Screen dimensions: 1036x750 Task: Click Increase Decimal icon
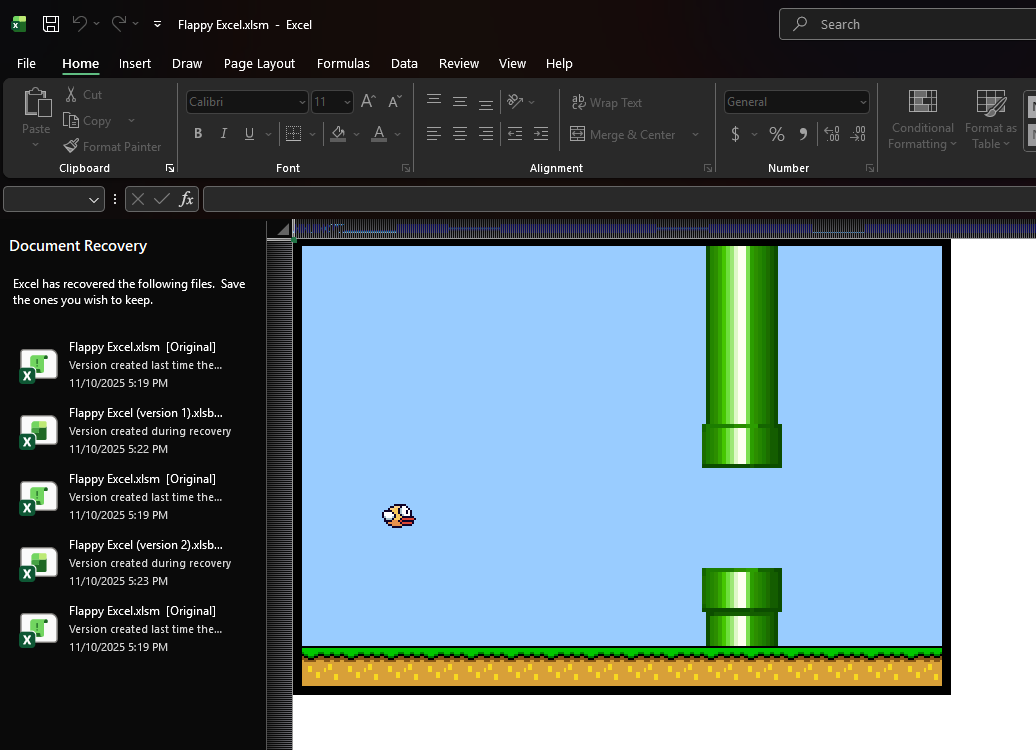832,134
